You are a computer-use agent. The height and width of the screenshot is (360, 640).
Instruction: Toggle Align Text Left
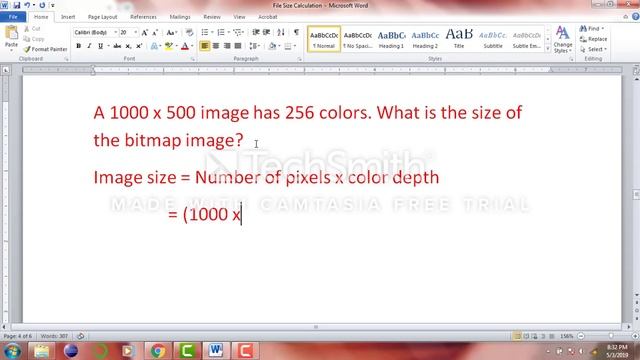204,46
